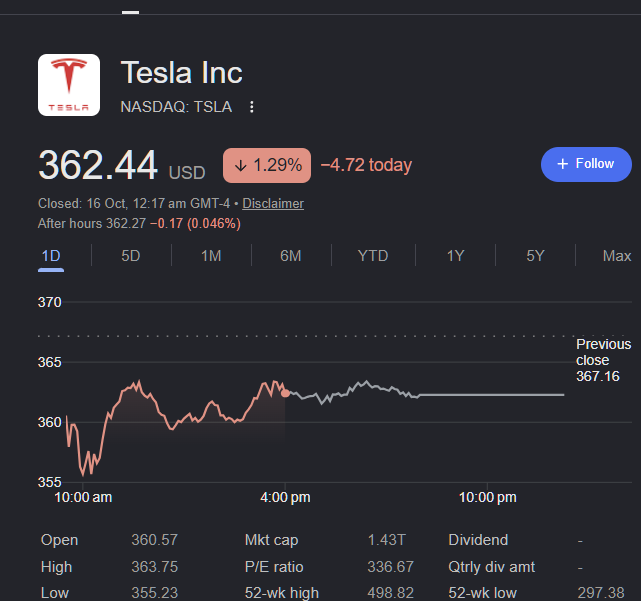Viewport: 641px width, 601px height.
Task: Switch to the 5D chart range
Action: [x=131, y=256]
